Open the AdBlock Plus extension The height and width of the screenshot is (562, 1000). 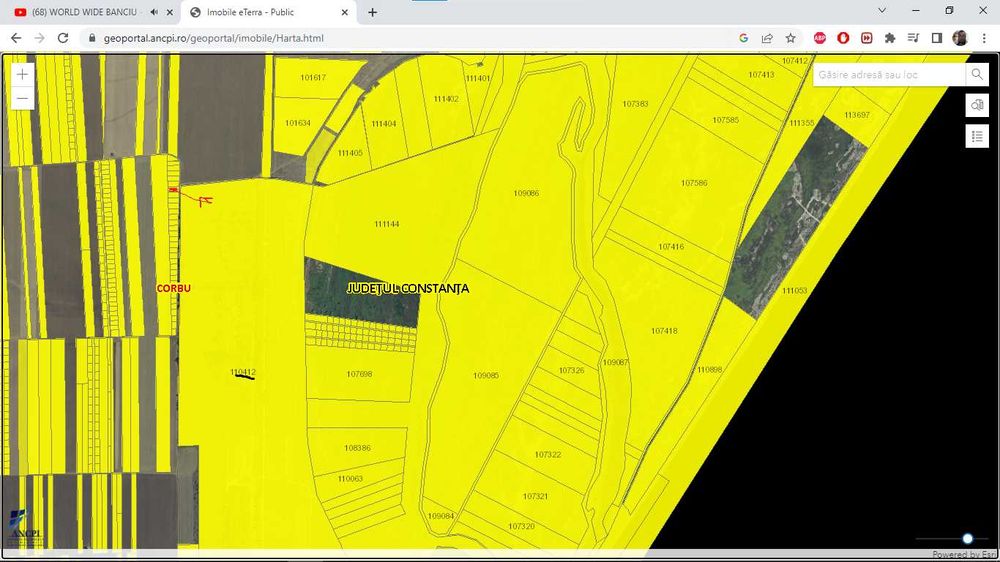[x=819, y=38]
